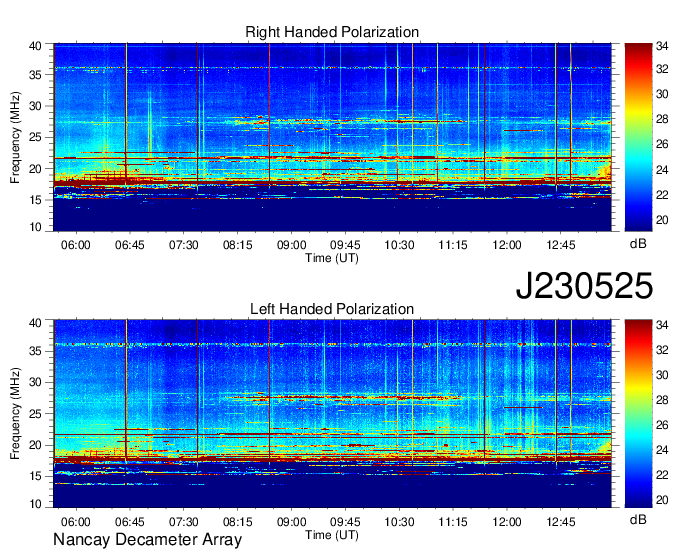Click the dB unit label under lower colorbar
This screenshot has height=552, width=680.
pyautogui.click(x=638, y=519)
